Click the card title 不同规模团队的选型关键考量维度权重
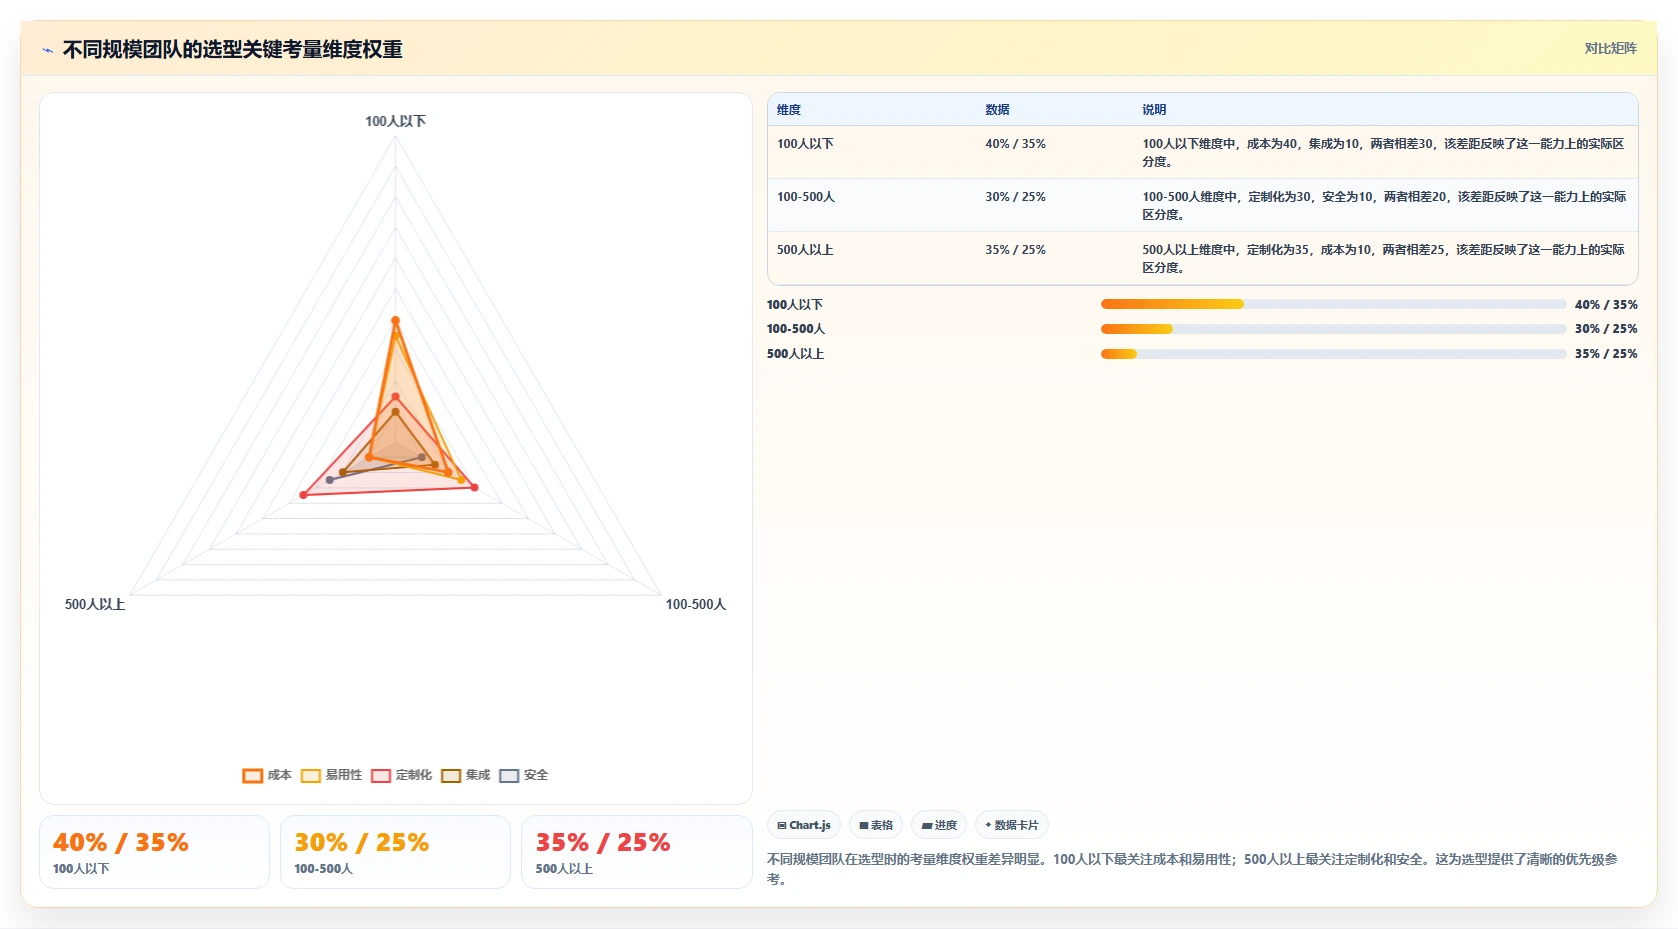Viewport: 1678px width, 929px height. [x=232, y=50]
